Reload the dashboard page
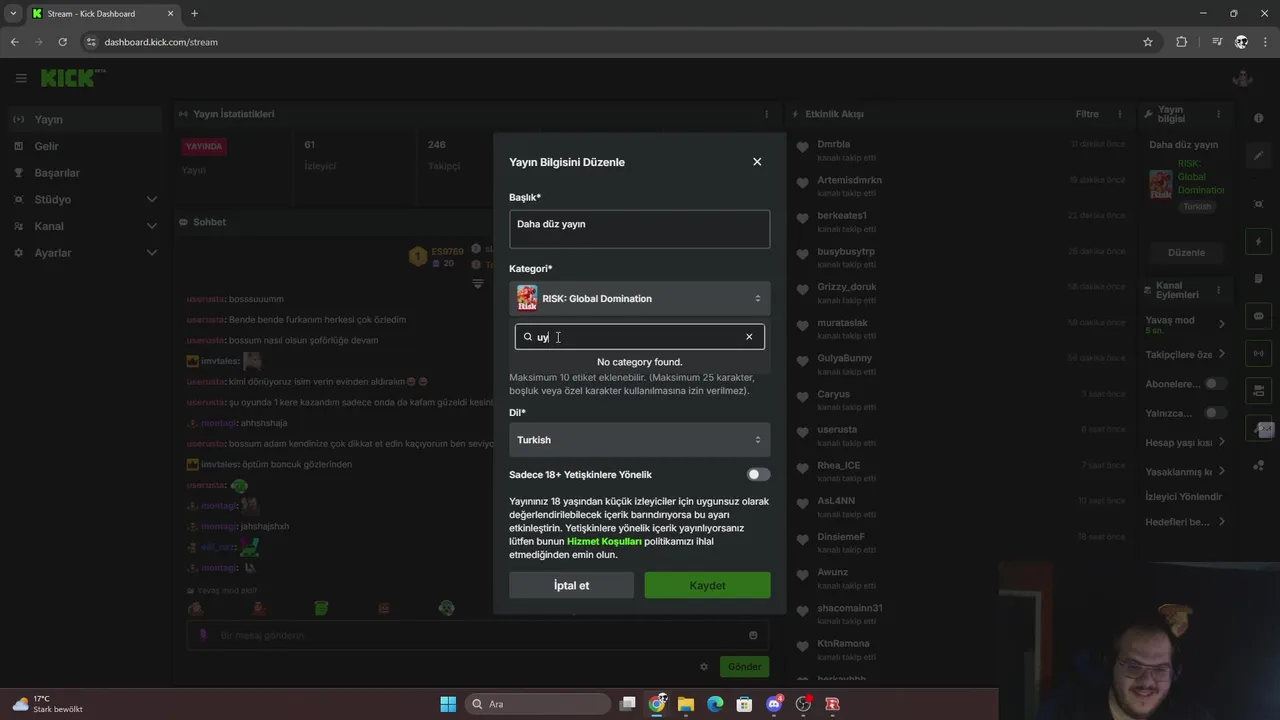 (x=62, y=42)
